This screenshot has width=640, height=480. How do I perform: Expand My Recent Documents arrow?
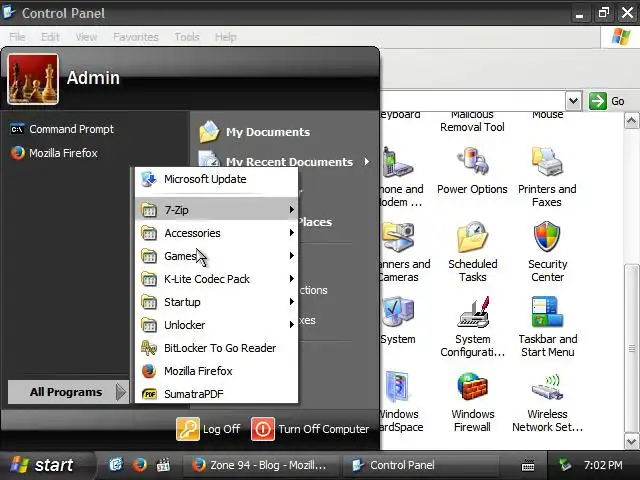click(x=367, y=162)
